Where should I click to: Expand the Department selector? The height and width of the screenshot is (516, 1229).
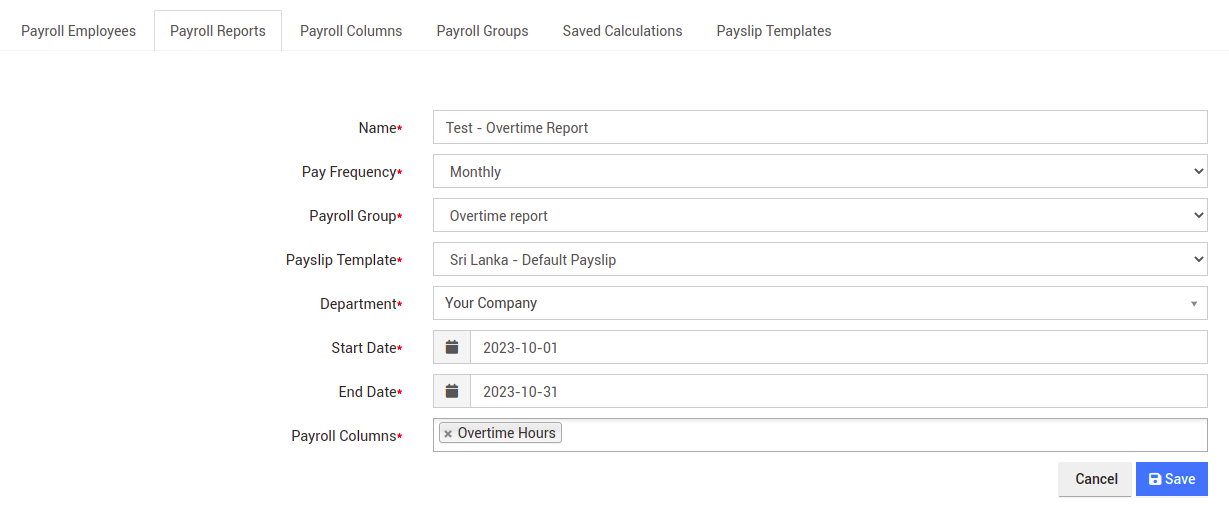coord(820,303)
